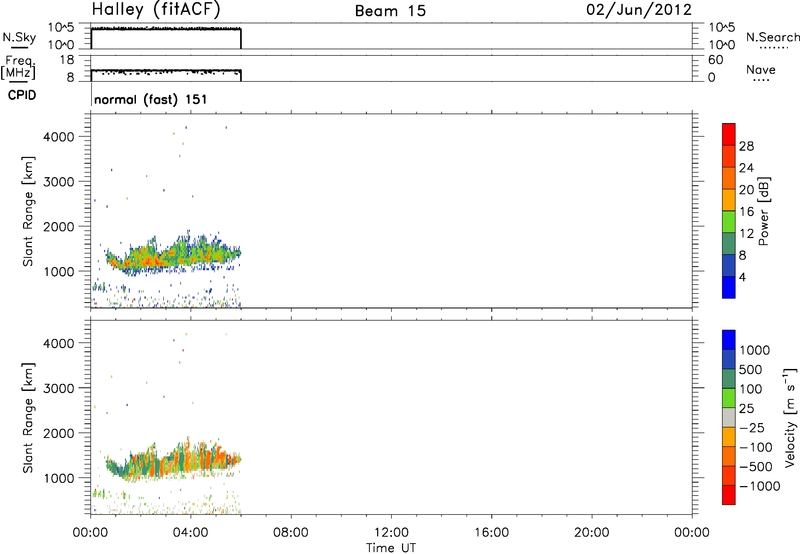Click the '04:00' time axis label

click(191, 533)
